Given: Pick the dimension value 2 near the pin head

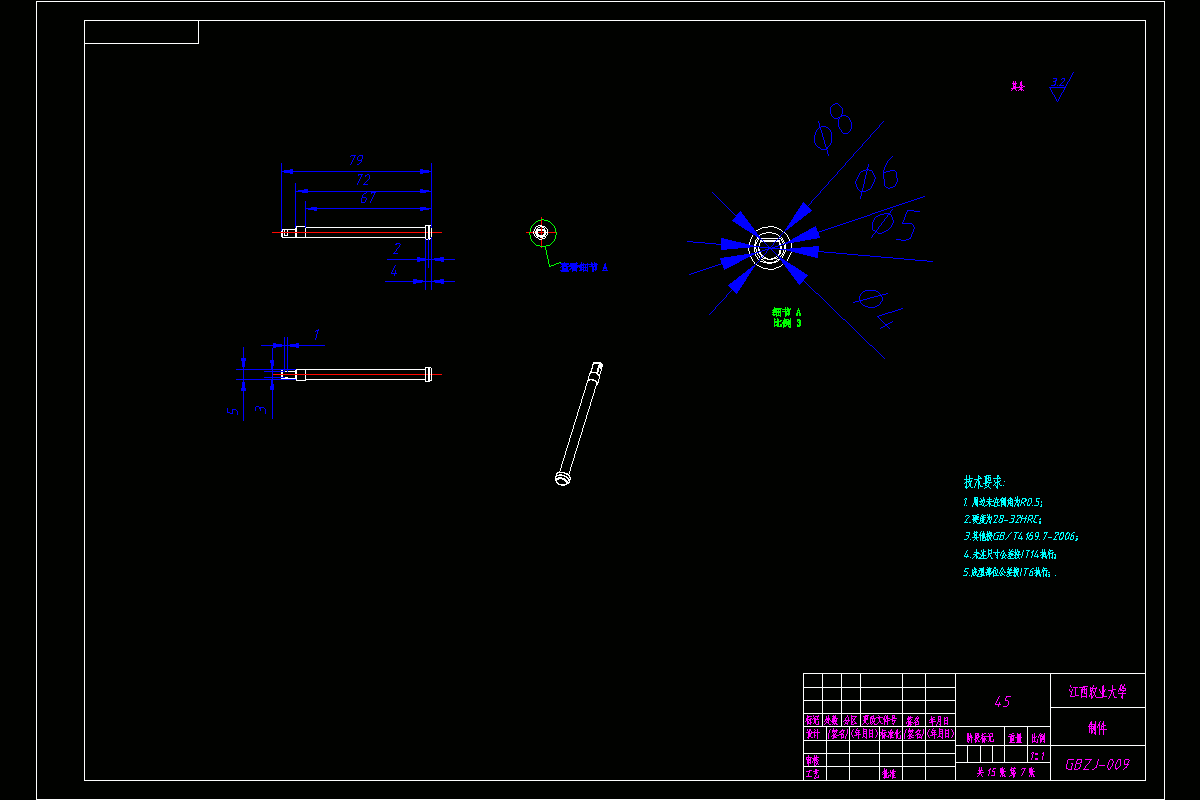Looking at the screenshot, I should point(397,249).
